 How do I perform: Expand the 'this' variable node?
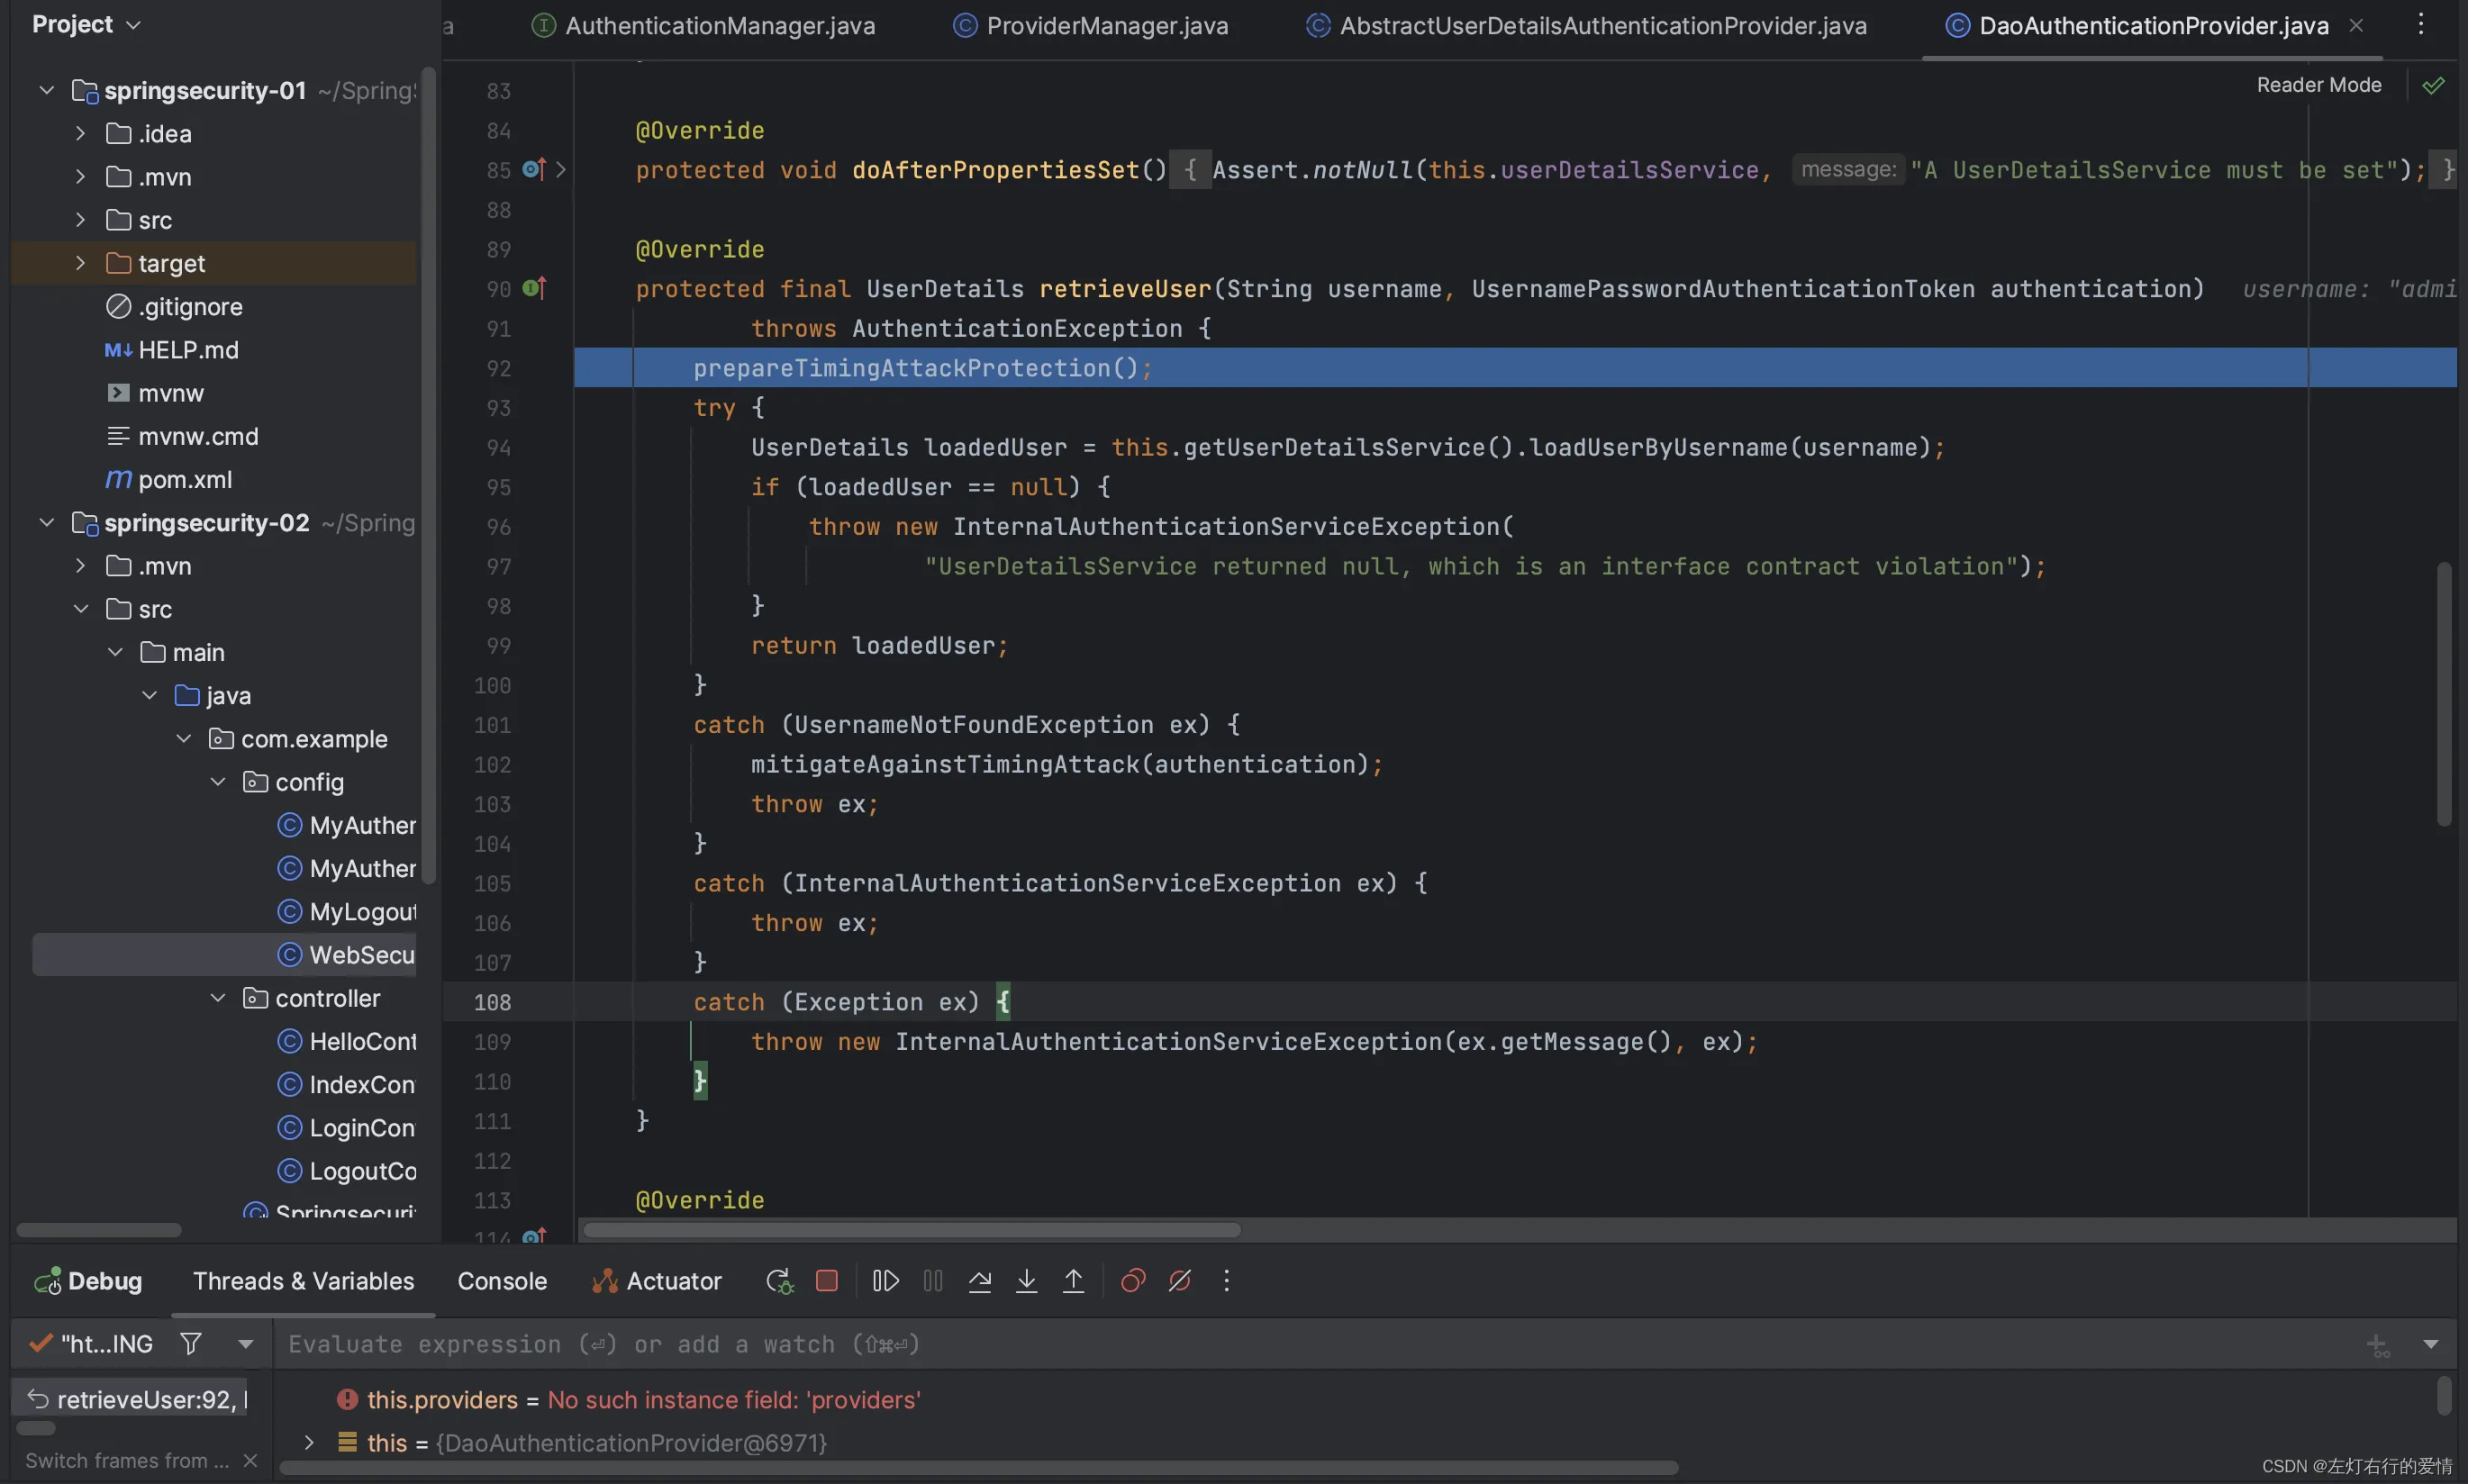pos(309,1442)
